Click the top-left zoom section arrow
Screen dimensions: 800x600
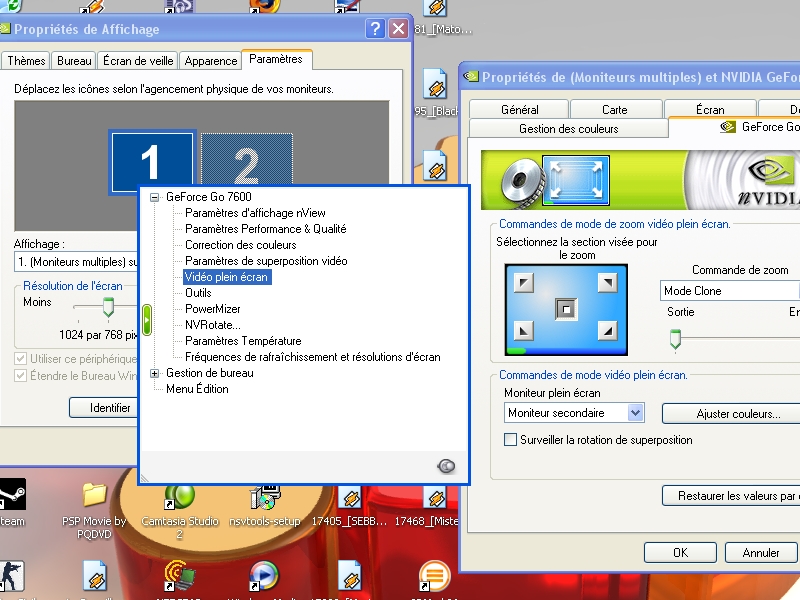pyautogui.click(x=523, y=282)
